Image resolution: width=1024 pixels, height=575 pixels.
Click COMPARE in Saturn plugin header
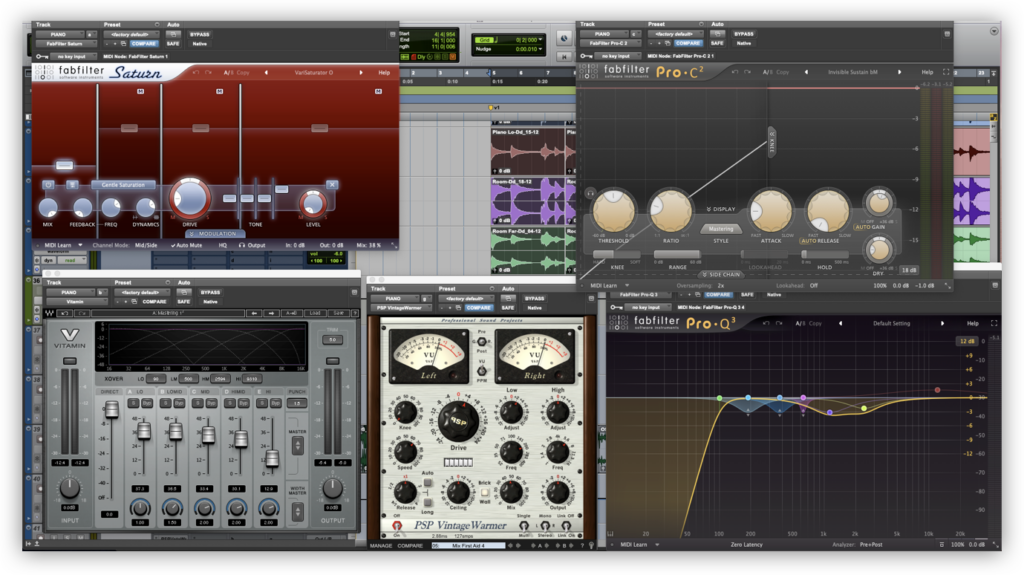coord(144,44)
